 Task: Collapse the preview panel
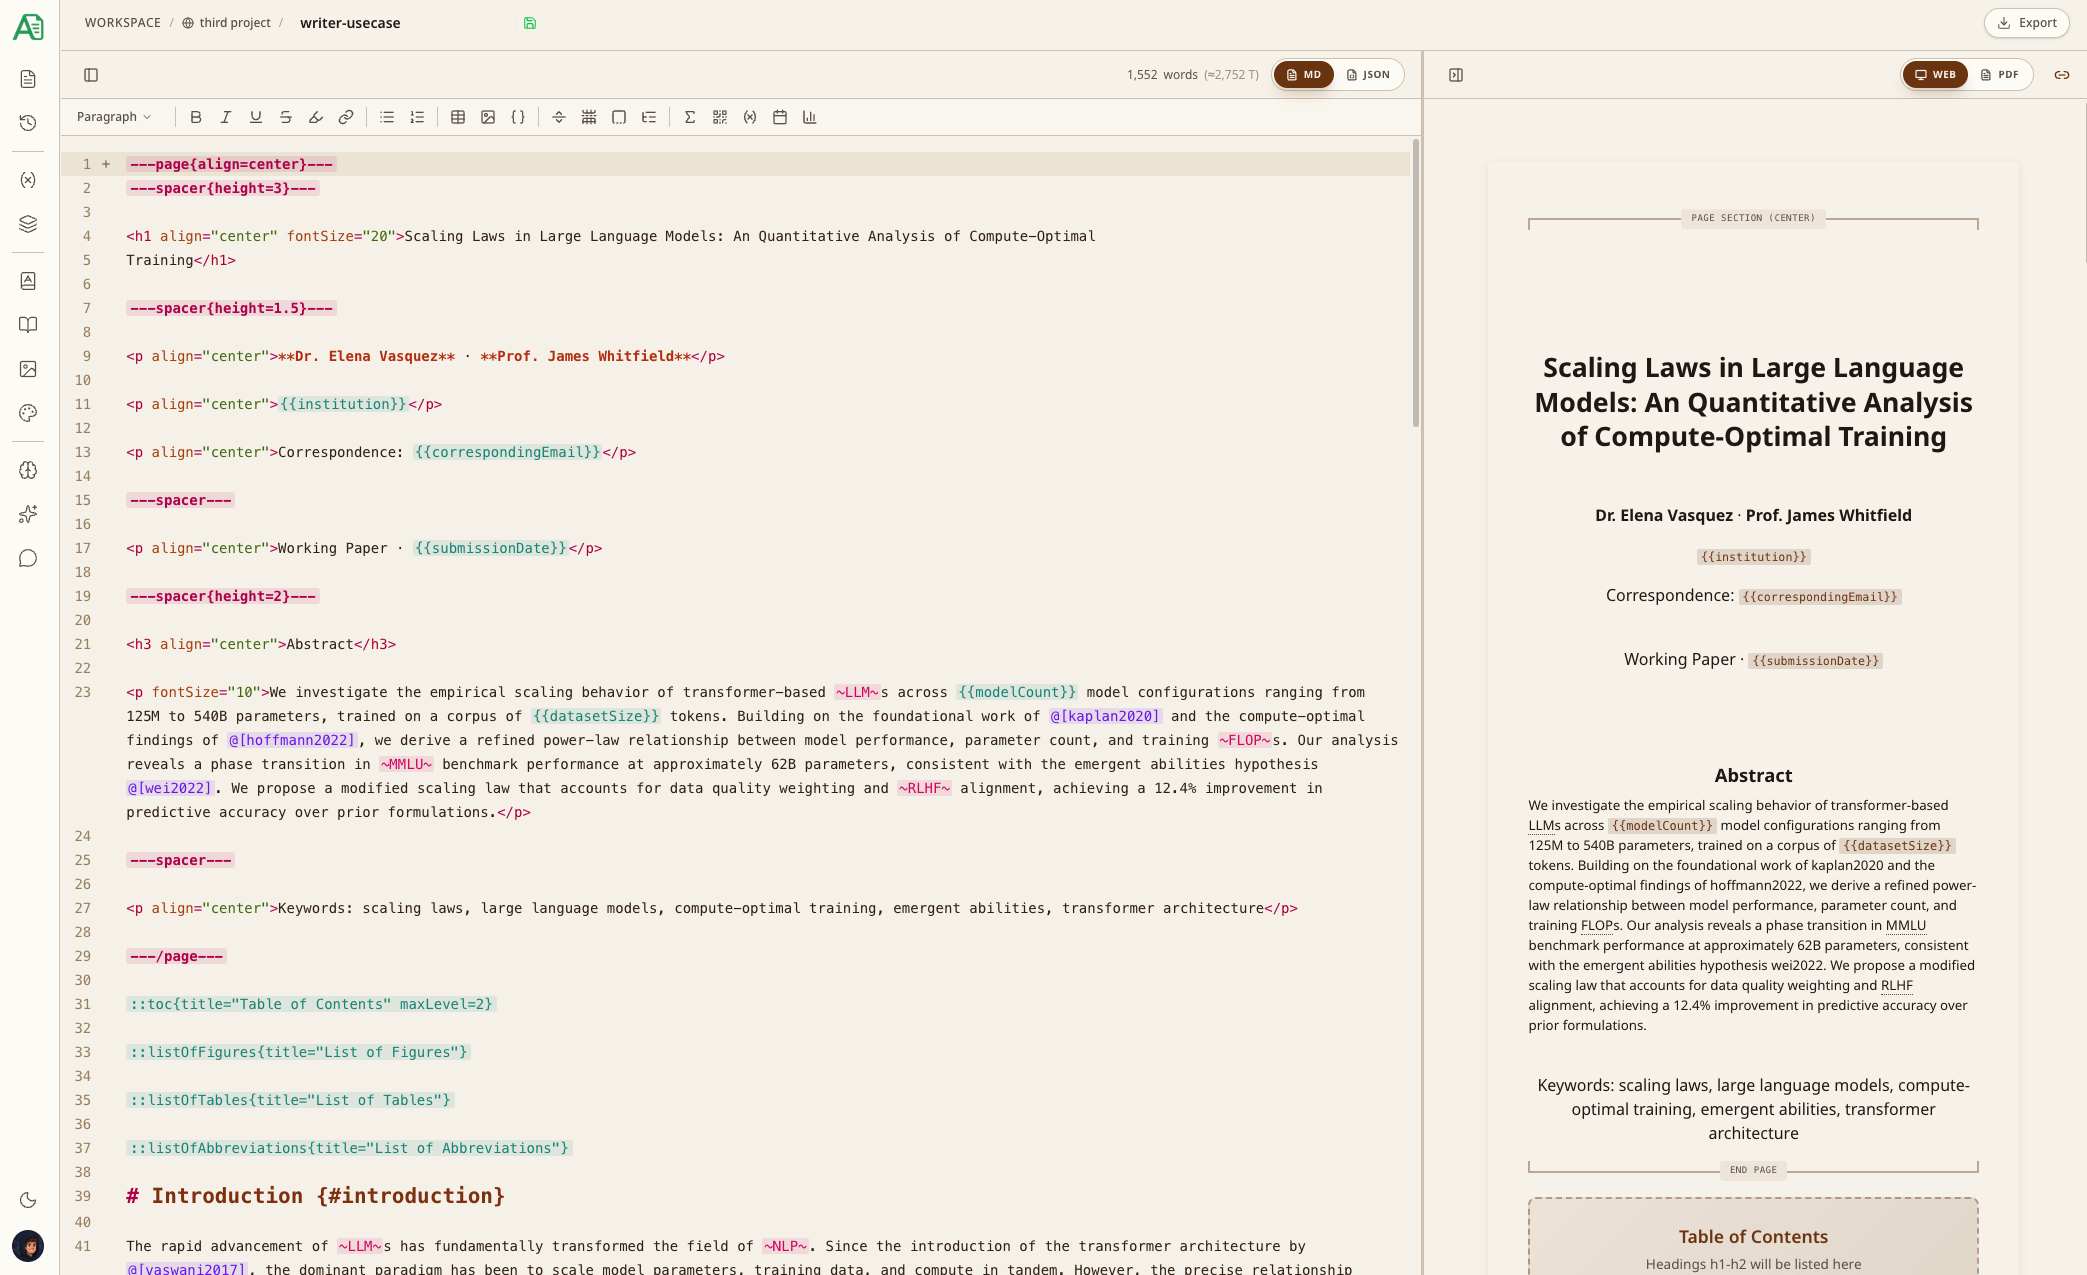point(1456,75)
